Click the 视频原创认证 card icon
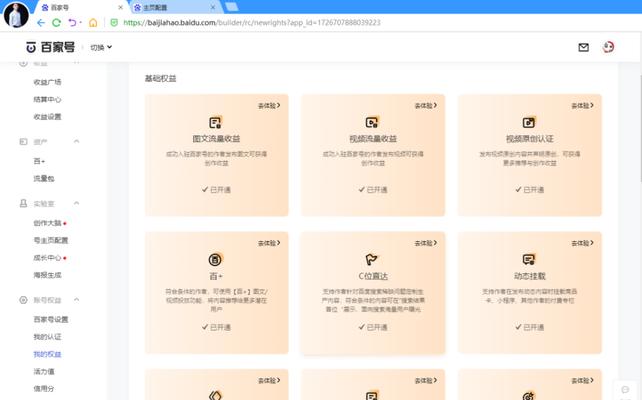The width and height of the screenshot is (642, 400). pos(529,122)
